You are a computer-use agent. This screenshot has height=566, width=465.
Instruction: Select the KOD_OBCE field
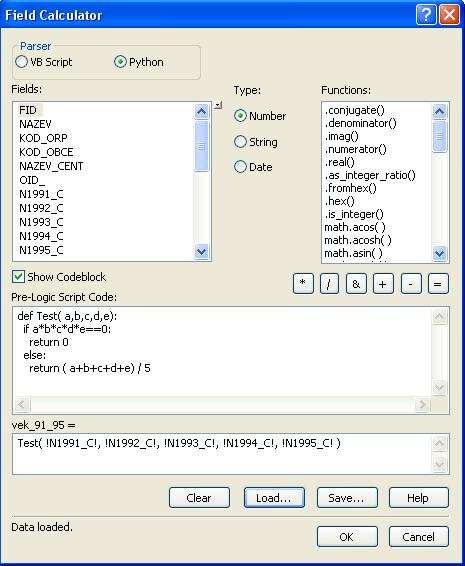click(46, 152)
